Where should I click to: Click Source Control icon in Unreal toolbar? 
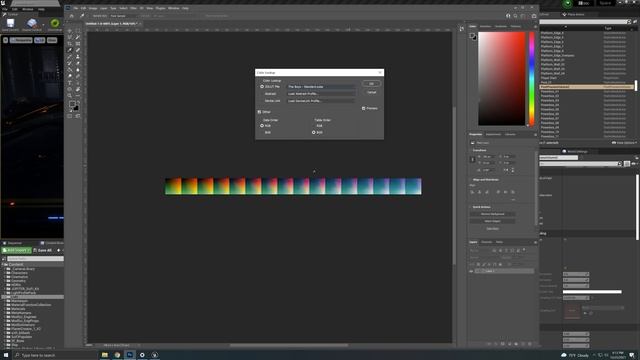tap(32, 24)
